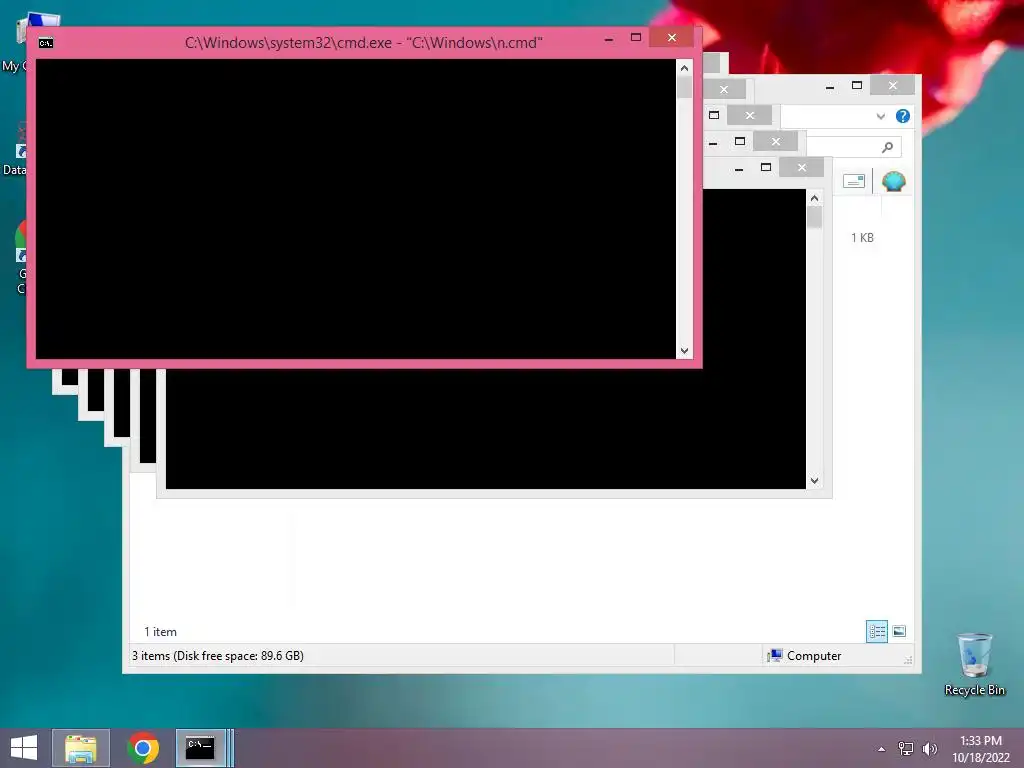
Task: Click the Explorer status bar resize grip
Action: click(x=908, y=660)
